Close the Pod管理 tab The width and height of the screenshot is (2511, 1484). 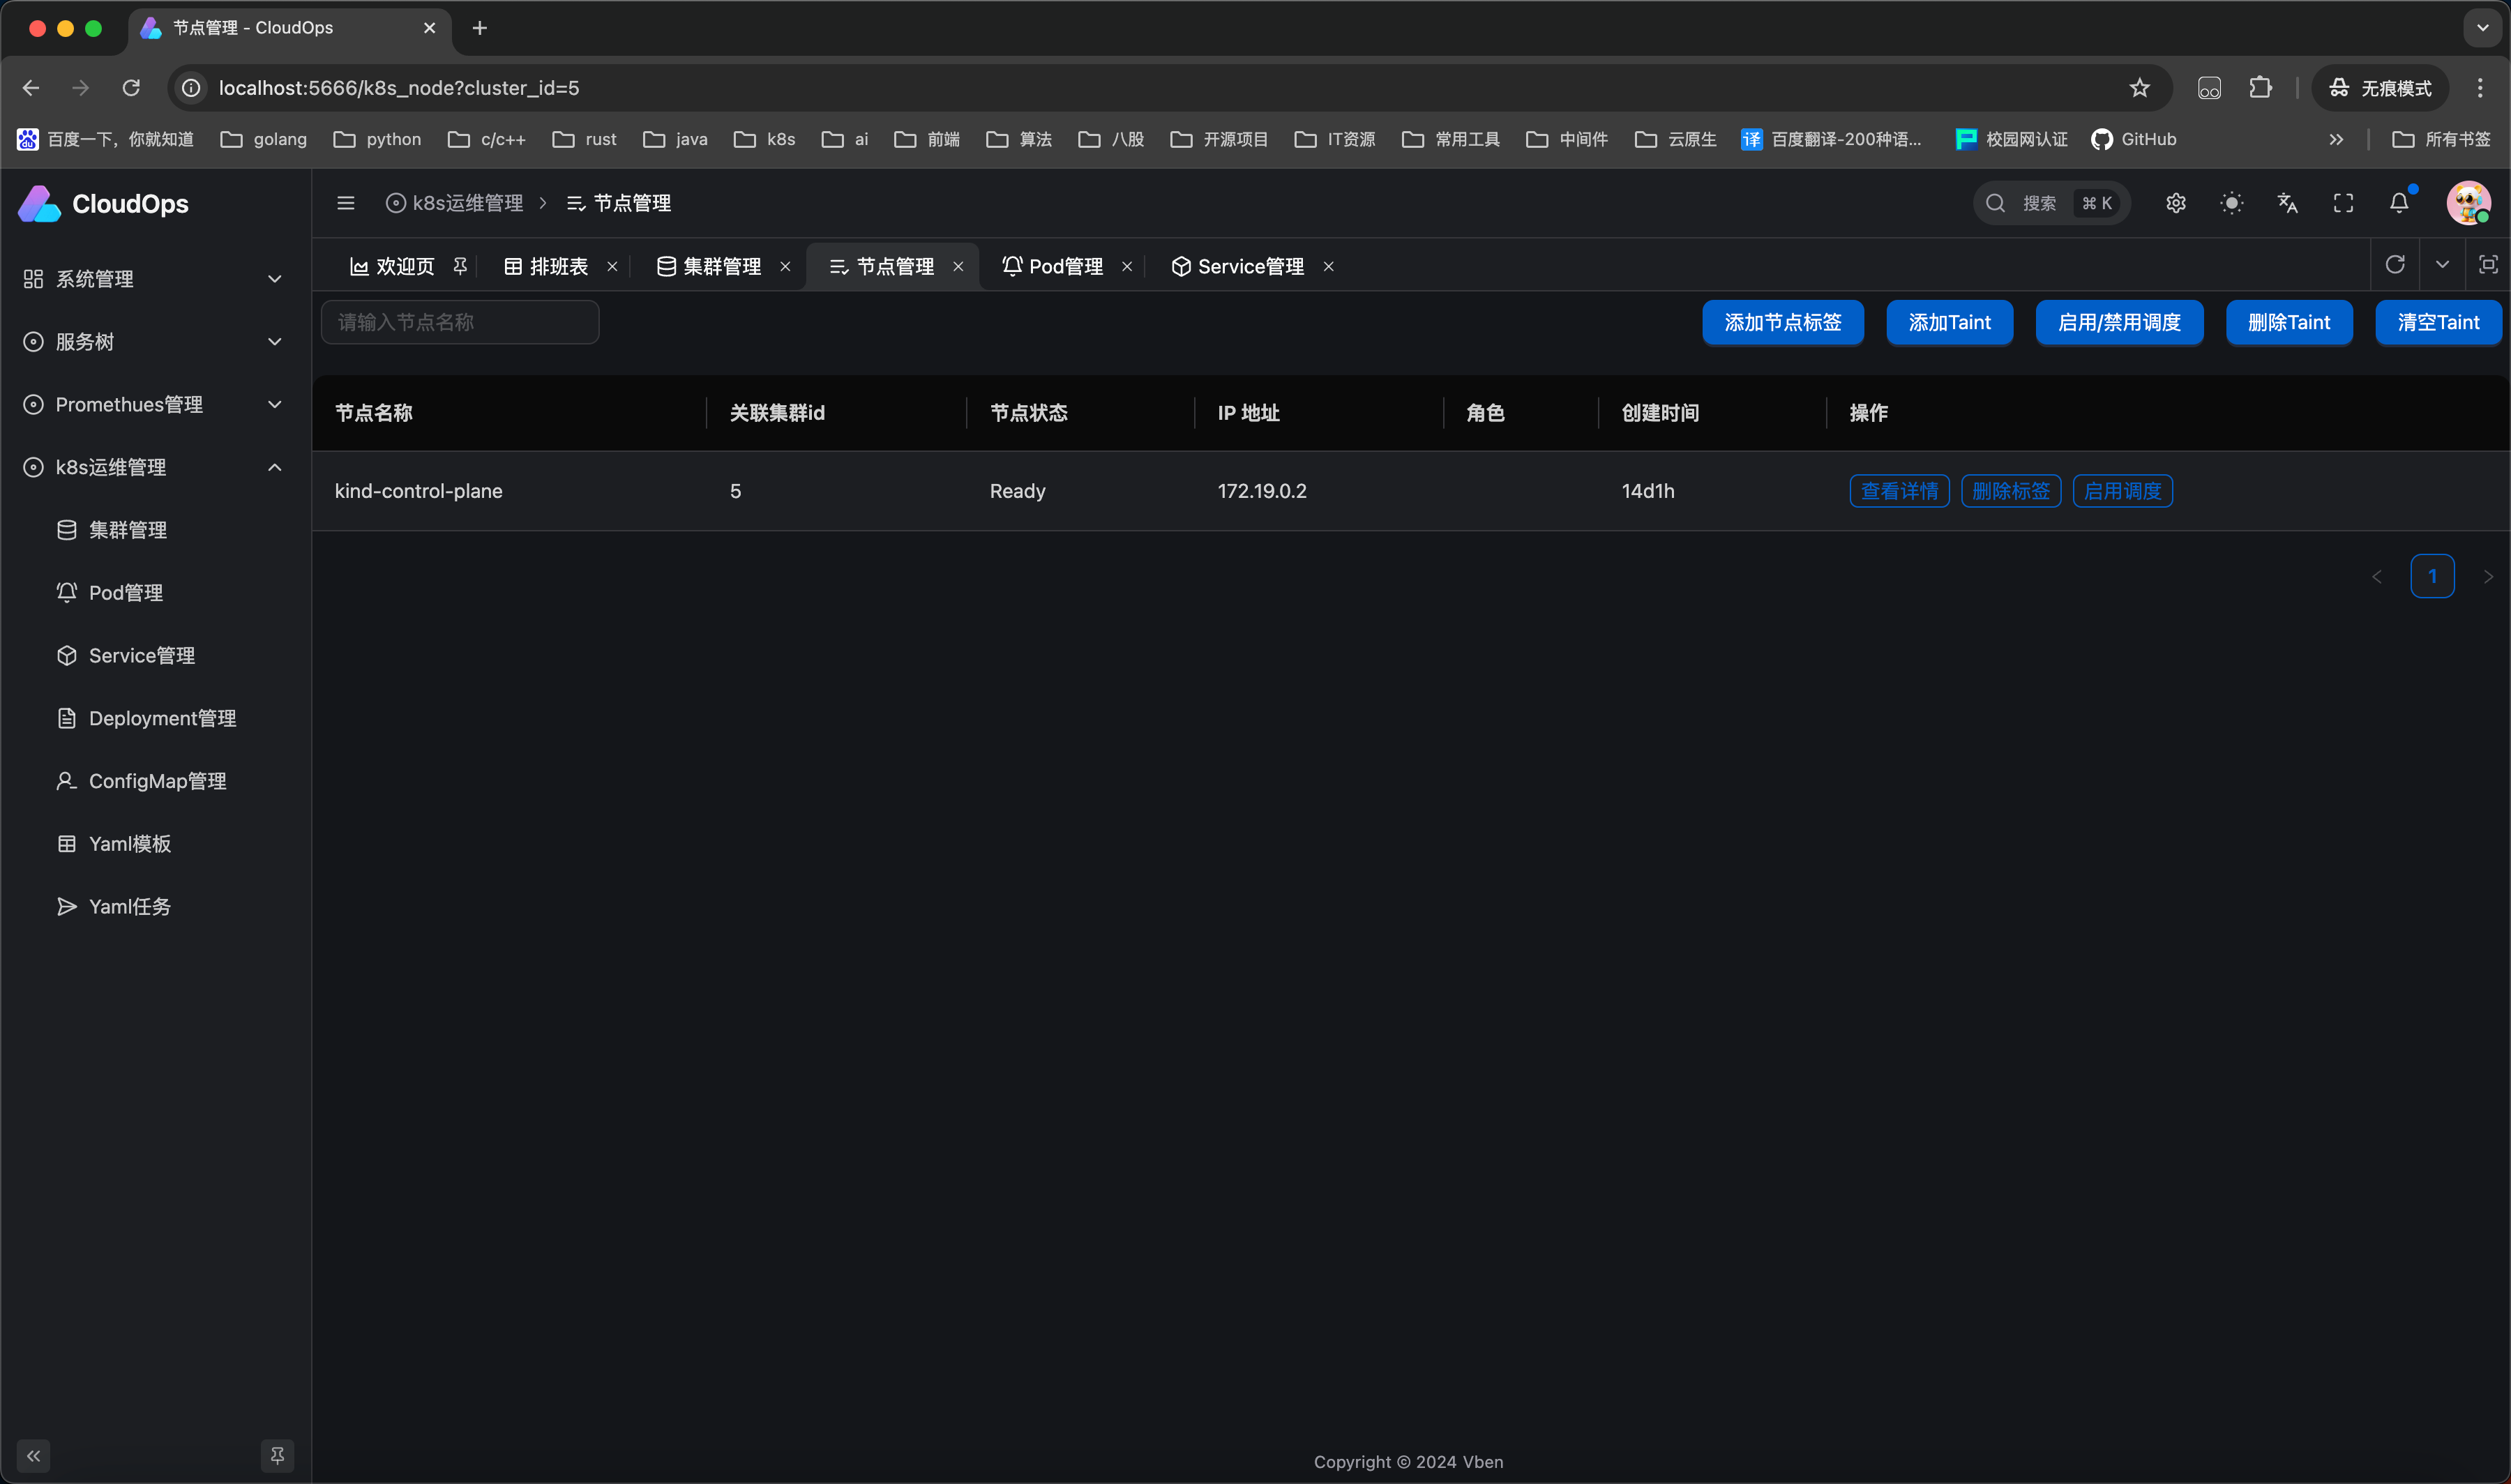click(x=1128, y=266)
